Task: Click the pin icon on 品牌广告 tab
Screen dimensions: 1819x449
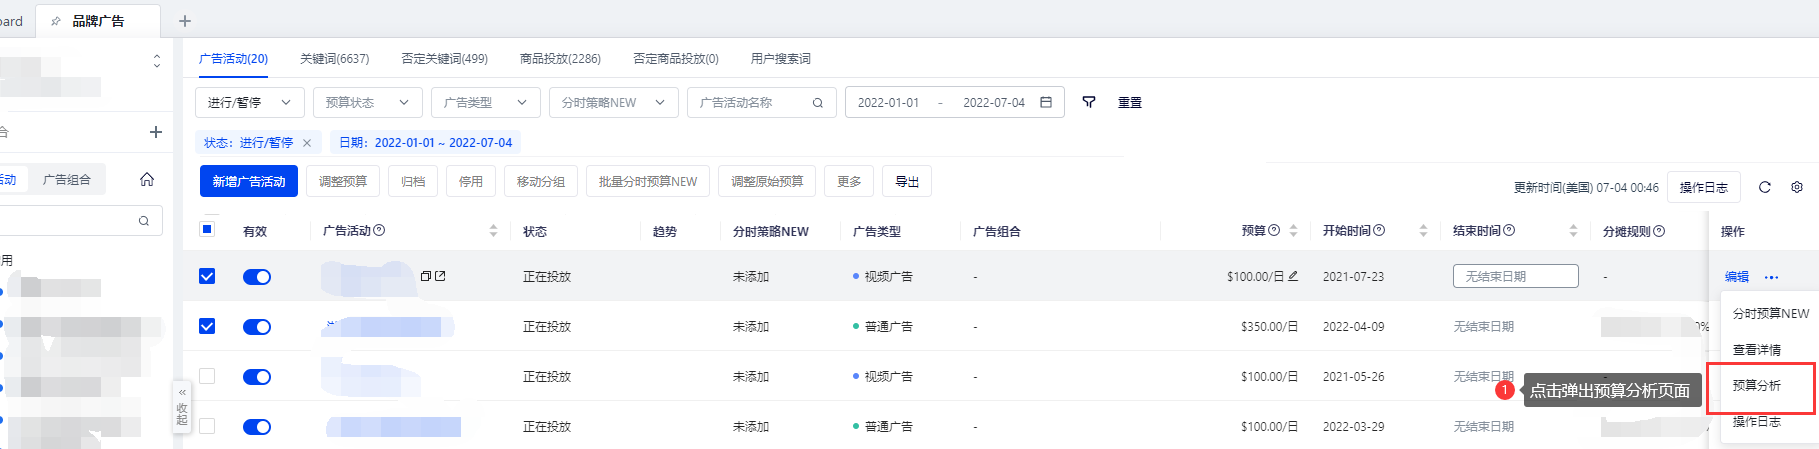Action: (x=56, y=21)
